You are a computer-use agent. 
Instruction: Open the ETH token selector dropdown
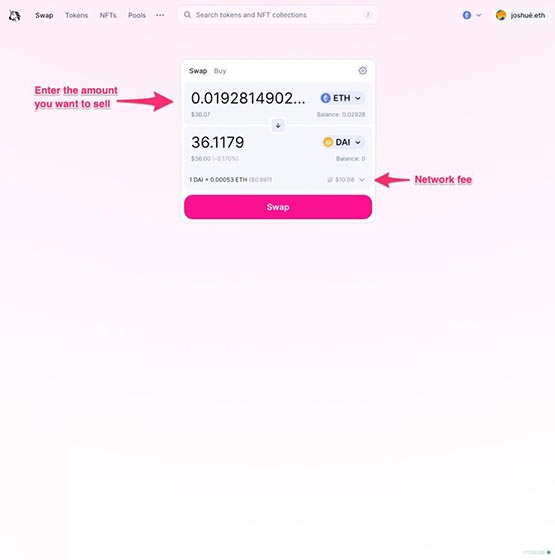[342, 98]
